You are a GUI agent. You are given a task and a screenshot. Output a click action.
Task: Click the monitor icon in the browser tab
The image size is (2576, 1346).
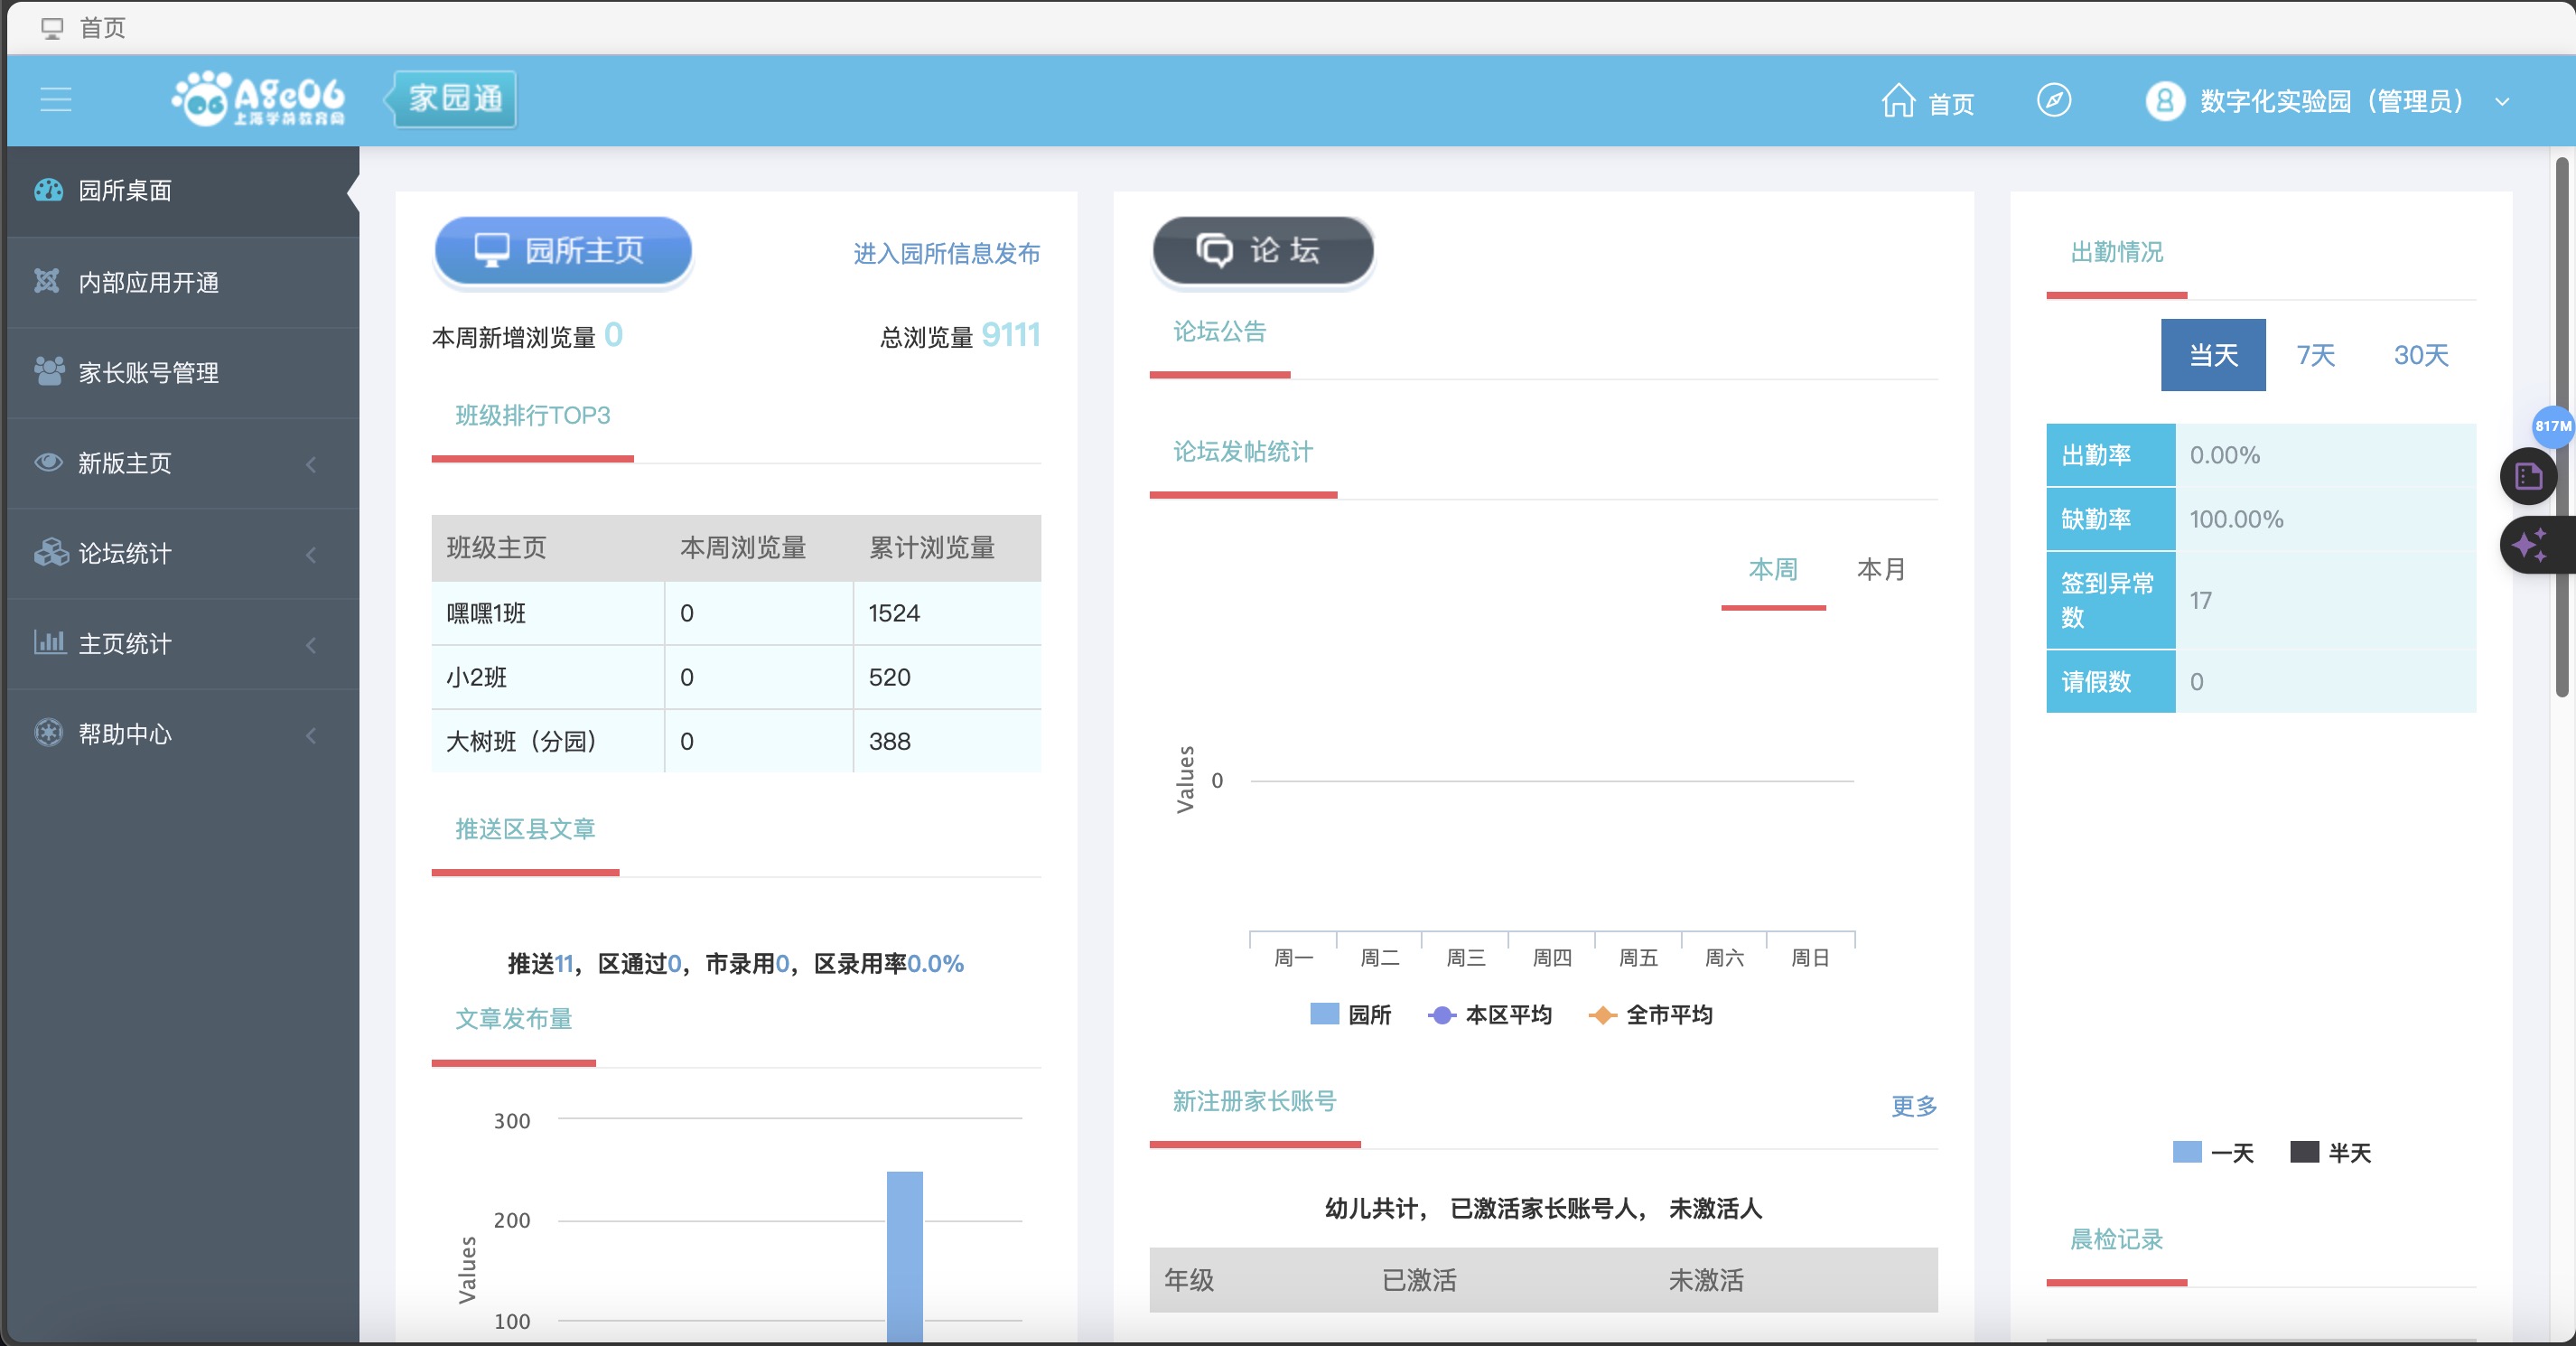[52, 28]
